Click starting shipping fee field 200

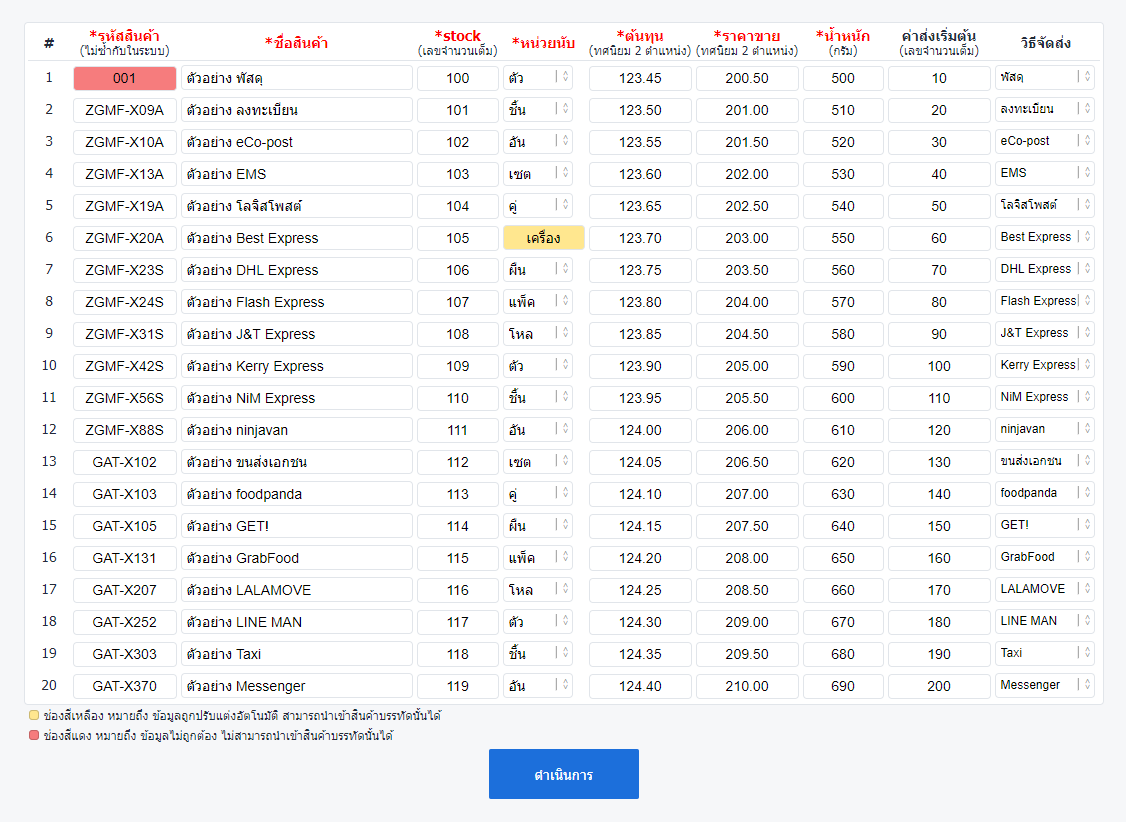pos(939,686)
